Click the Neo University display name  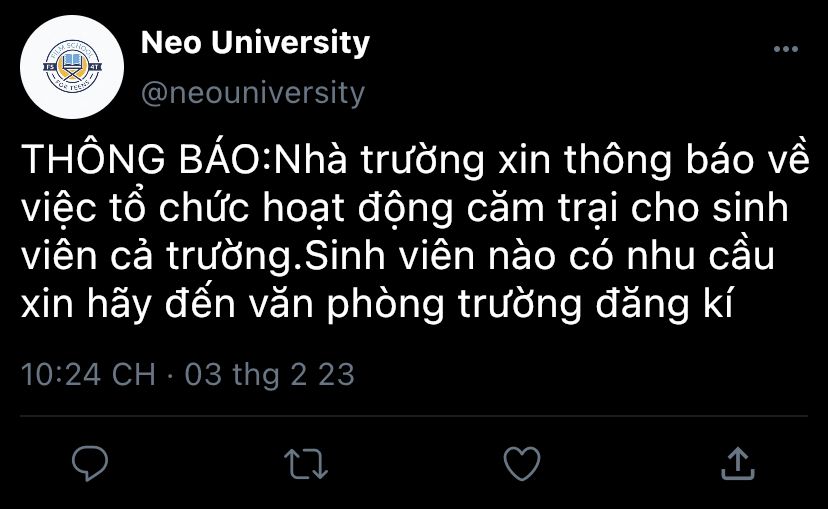255,42
